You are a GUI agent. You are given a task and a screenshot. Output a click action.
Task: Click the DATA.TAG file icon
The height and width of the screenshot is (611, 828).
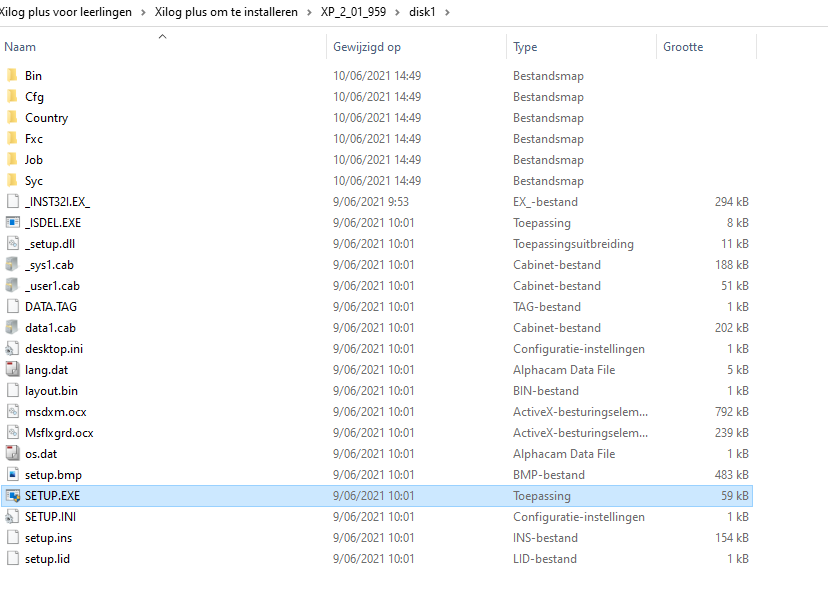point(13,307)
